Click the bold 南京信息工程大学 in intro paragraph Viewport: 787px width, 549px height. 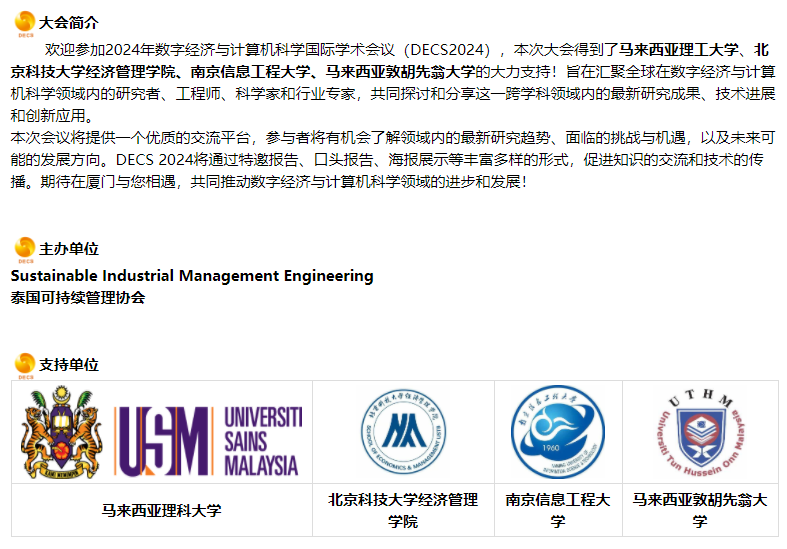pyautogui.click(x=250, y=72)
